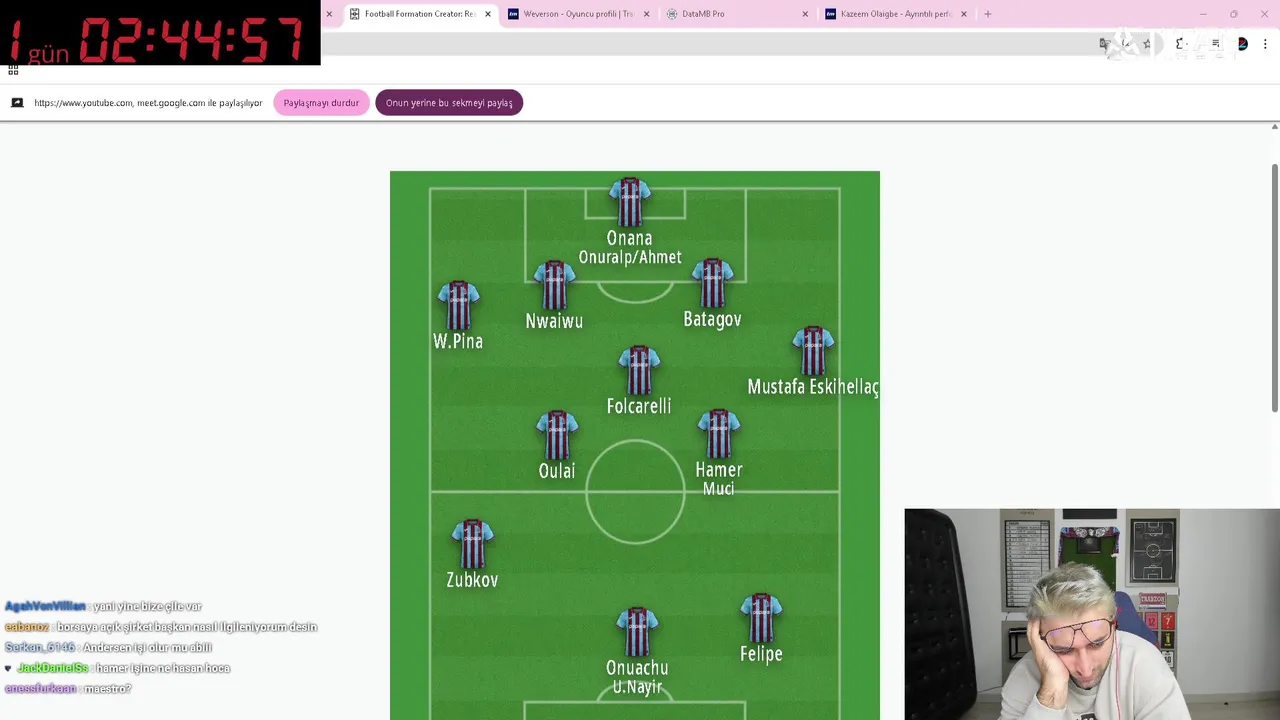Click the vertical page scrollbar thumb

pyautogui.click(x=1274, y=287)
